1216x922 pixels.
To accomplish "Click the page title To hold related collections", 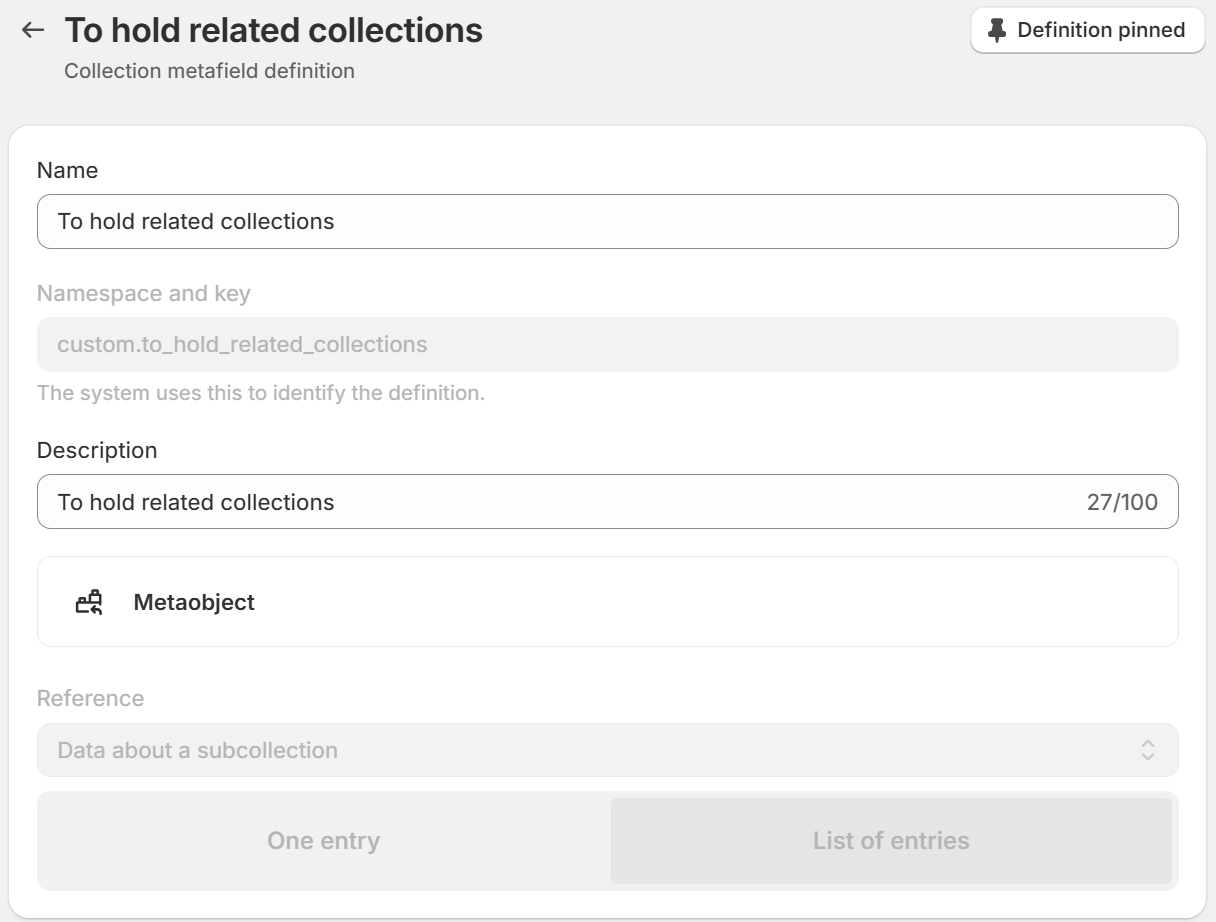I will 274,30.
